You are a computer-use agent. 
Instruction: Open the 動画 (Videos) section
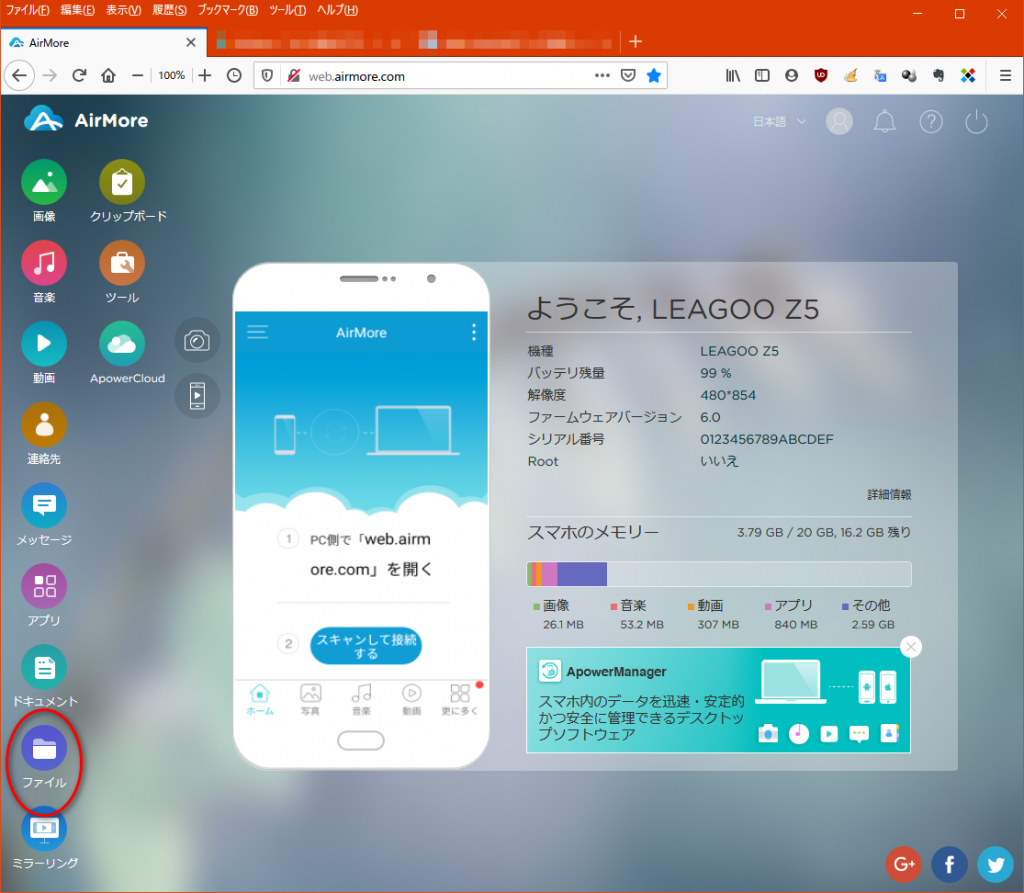[x=44, y=344]
